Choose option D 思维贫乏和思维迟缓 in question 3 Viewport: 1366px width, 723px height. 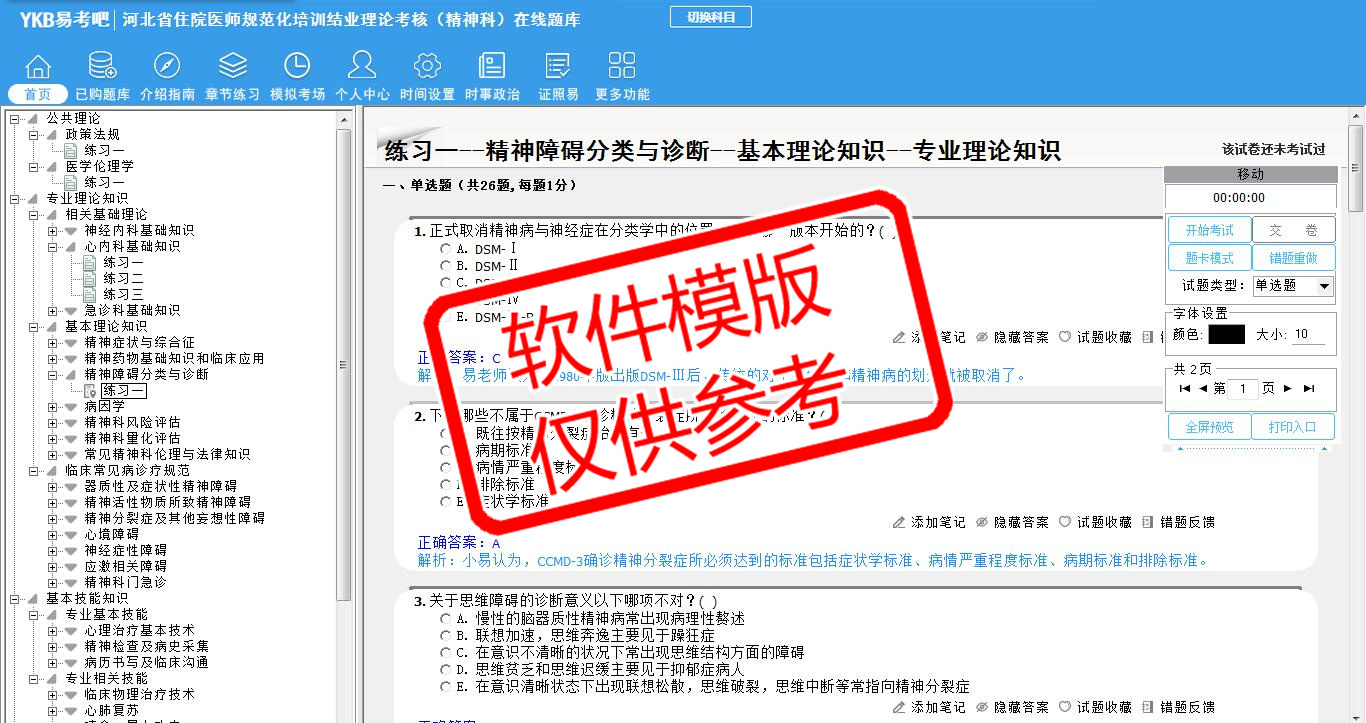[x=446, y=670]
